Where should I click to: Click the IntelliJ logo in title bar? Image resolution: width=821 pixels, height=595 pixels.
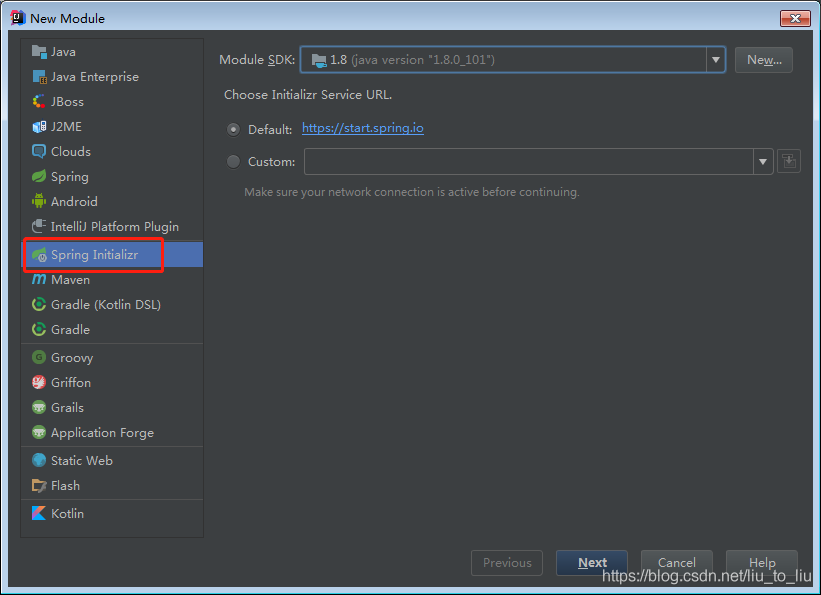click(x=17, y=18)
